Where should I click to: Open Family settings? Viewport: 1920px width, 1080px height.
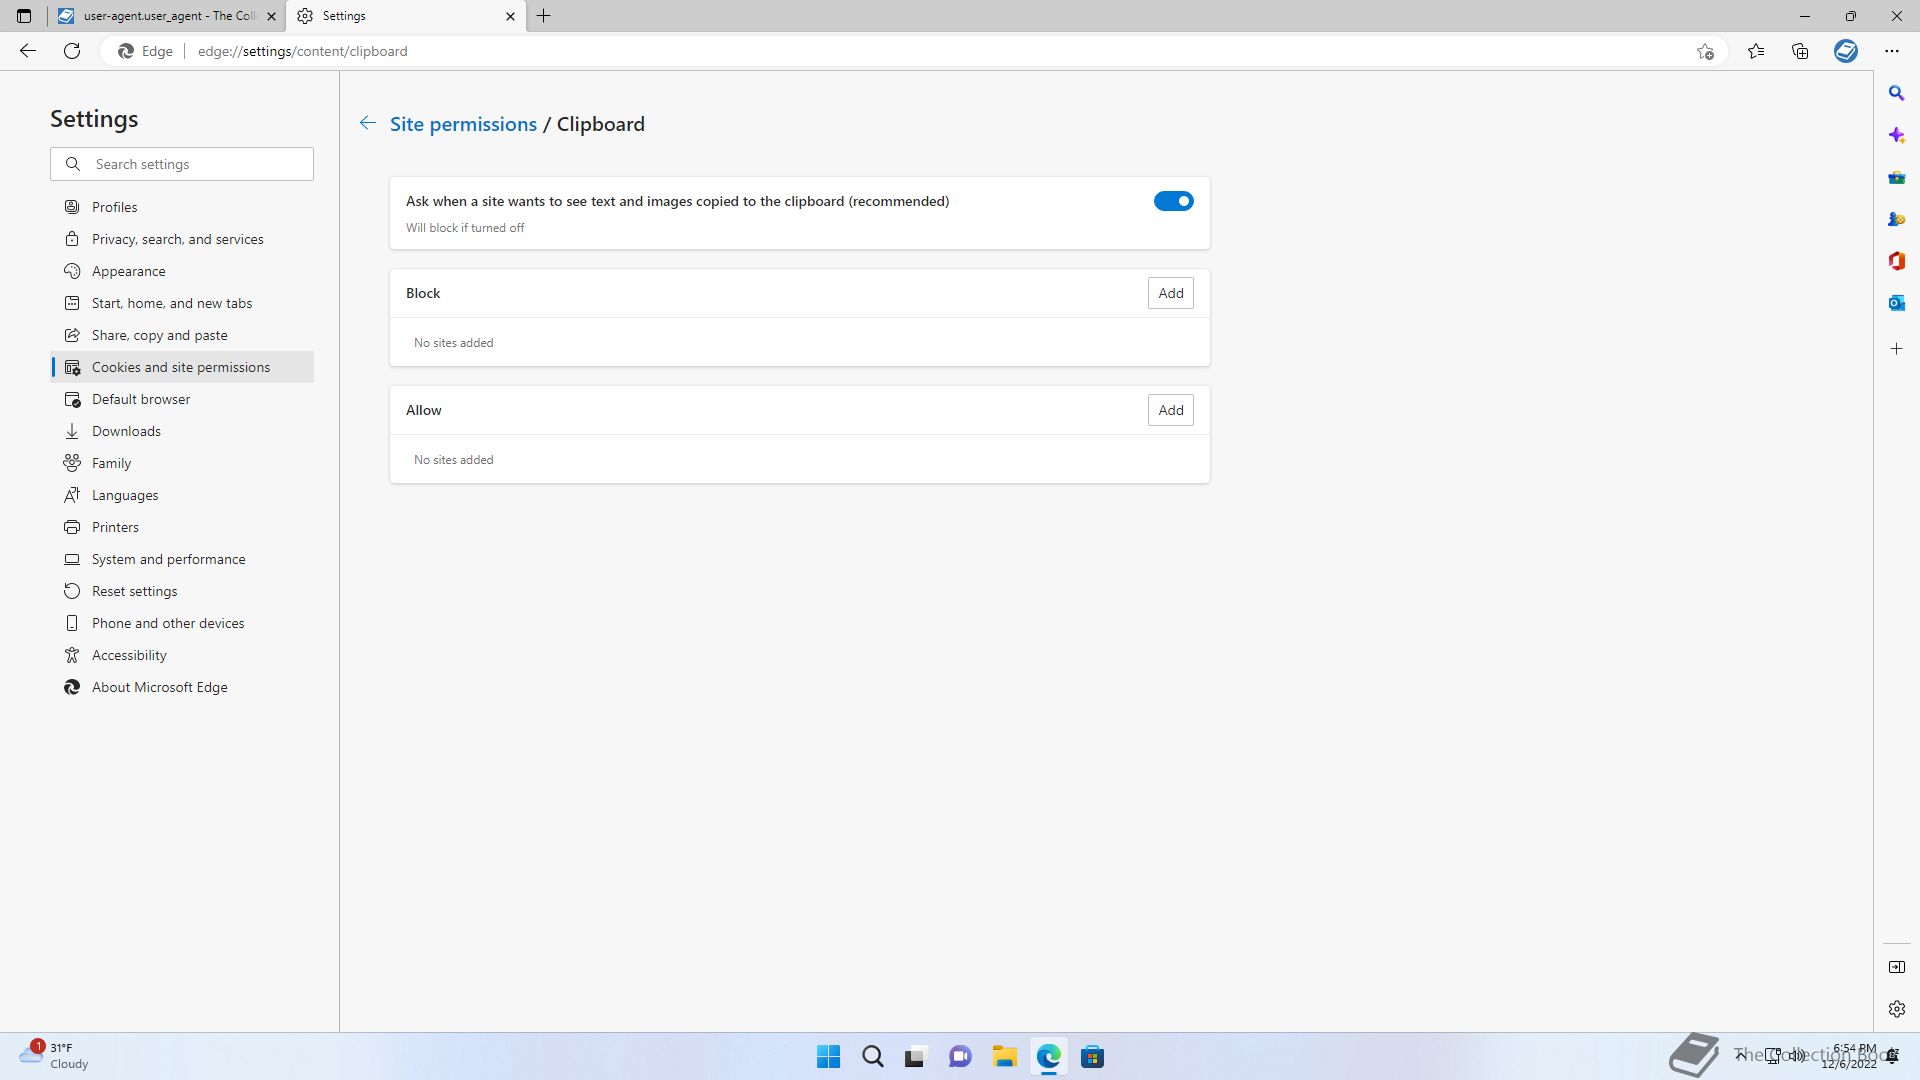(x=182, y=463)
